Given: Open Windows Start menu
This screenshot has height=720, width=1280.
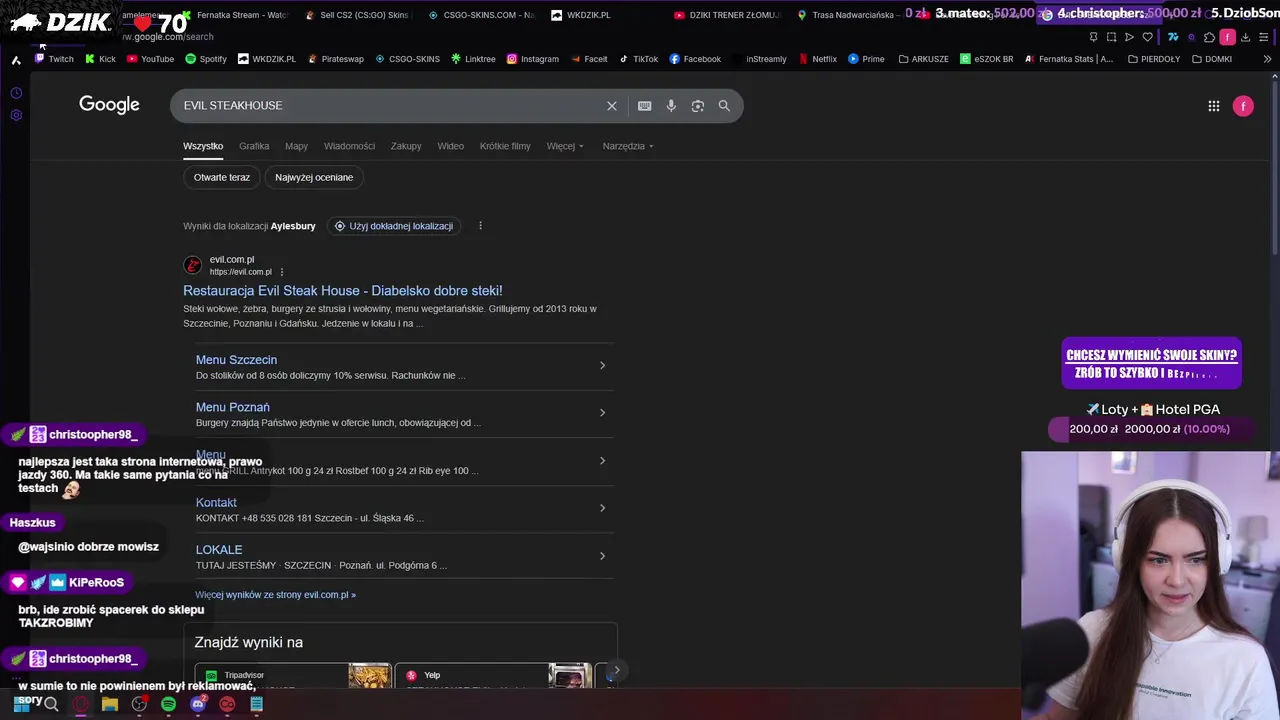Looking at the screenshot, I should (x=21, y=704).
